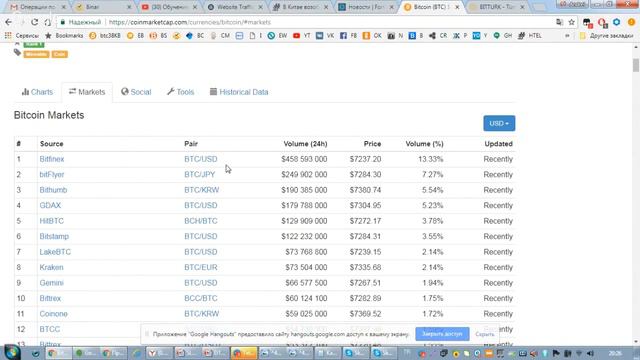Open the Charts tab

click(37, 92)
